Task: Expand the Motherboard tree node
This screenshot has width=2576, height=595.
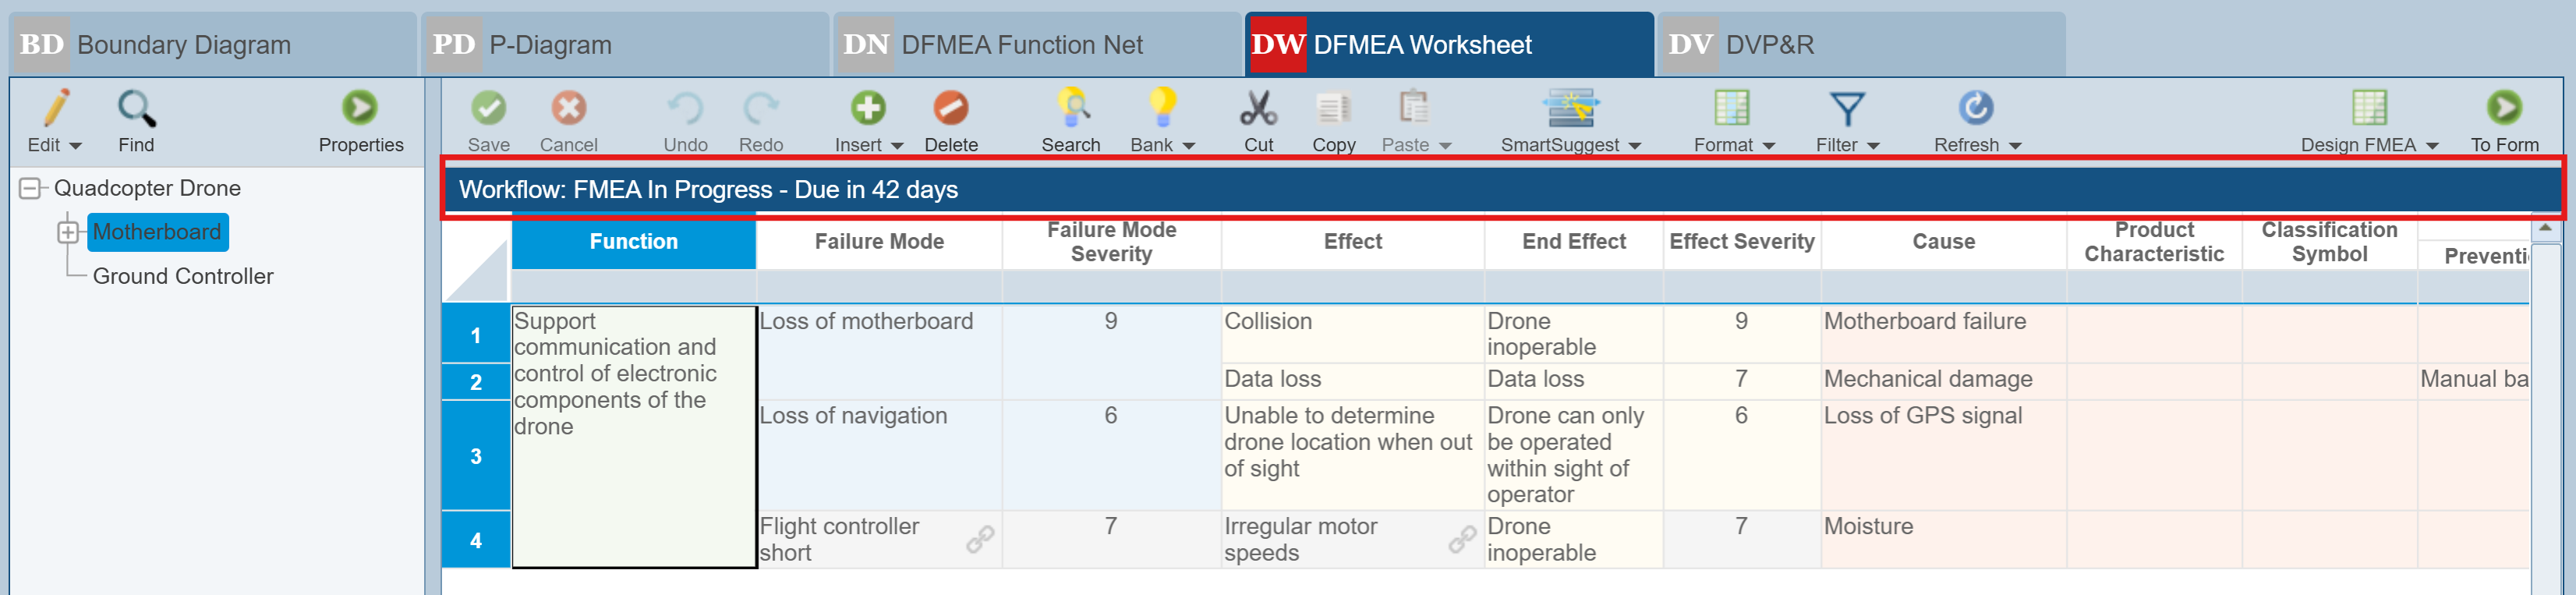Action: pyautogui.click(x=68, y=233)
